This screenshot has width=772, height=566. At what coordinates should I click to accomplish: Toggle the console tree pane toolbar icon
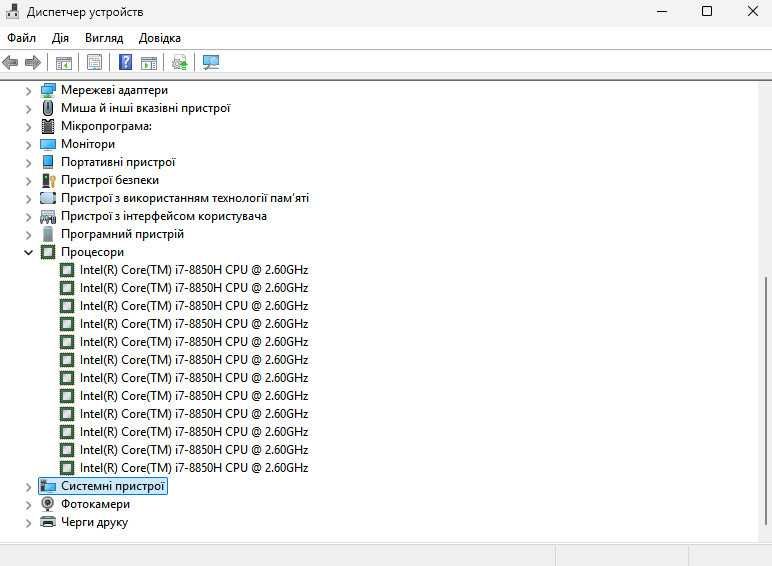click(x=64, y=63)
